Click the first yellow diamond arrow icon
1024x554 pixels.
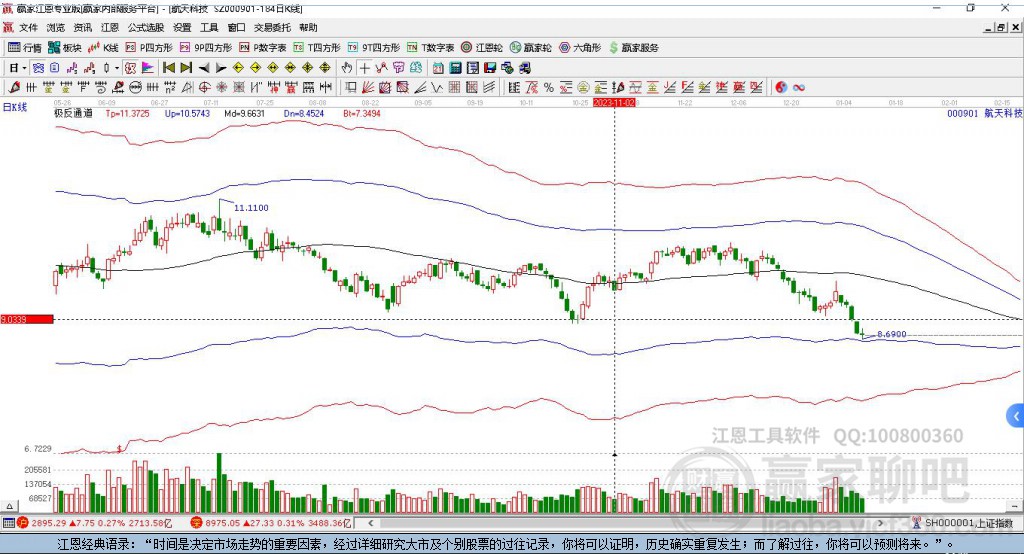tap(238, 68)
